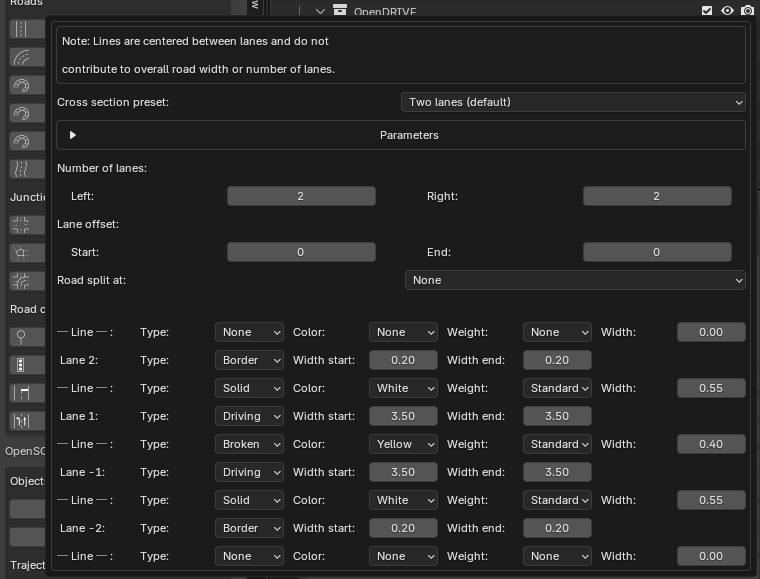Viewport: 760px width, 579px height.
Task: Open Lane -2 type dropdown showing Border
Action: click(249, 529)
